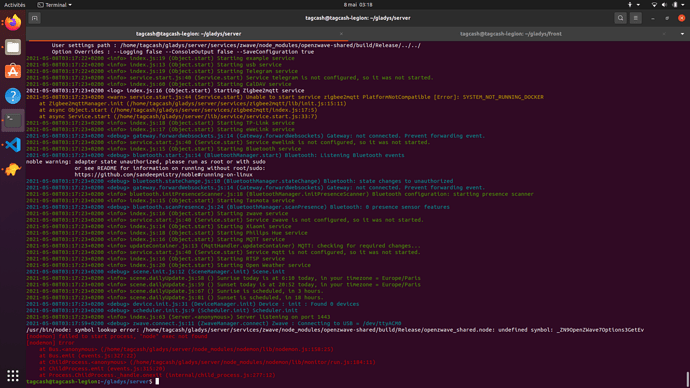This screenshot has width=690, height=388.
Task: Click the noble GitHub running-on-linux URL
Action: pos(163,175)
